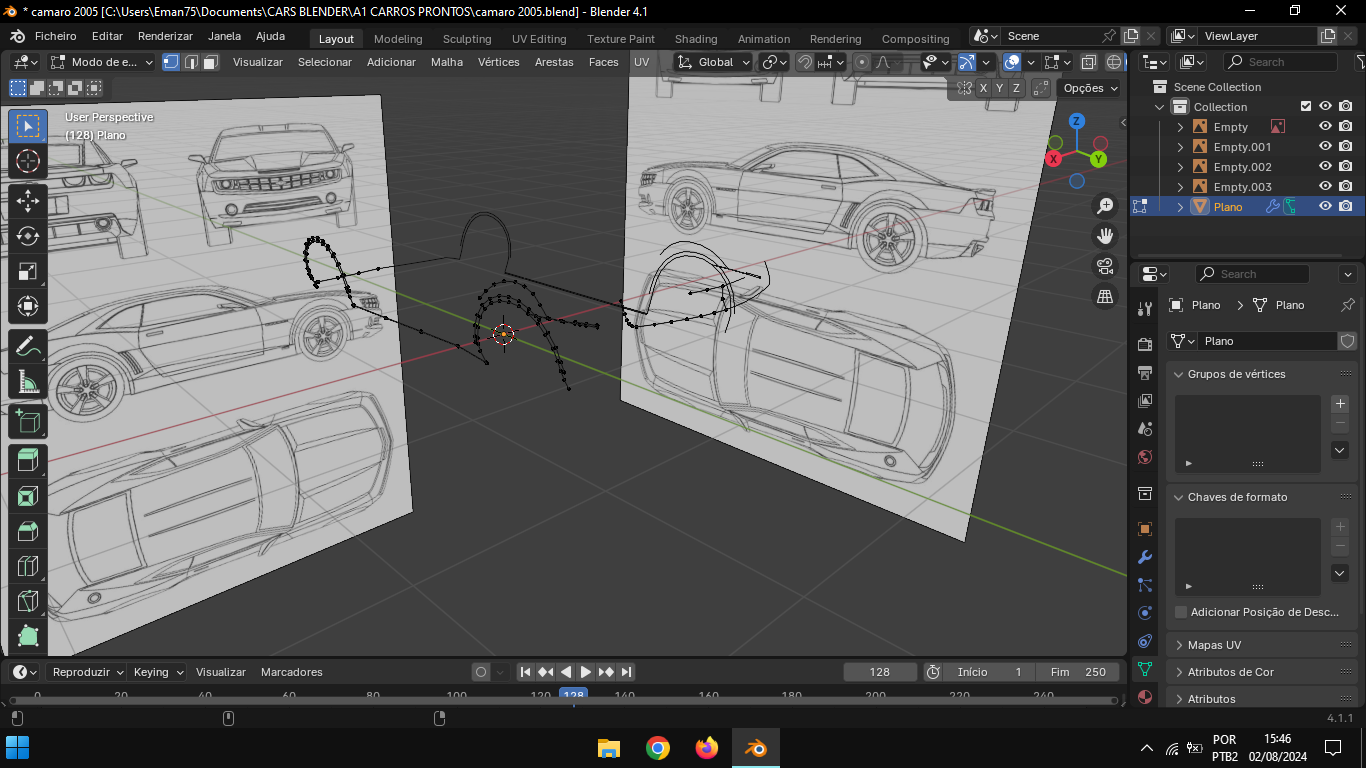Screen dimensions: 1366x768
Task: Hide the Empty.001 object with its eye icon
Action: click(x=1325, y=146)
